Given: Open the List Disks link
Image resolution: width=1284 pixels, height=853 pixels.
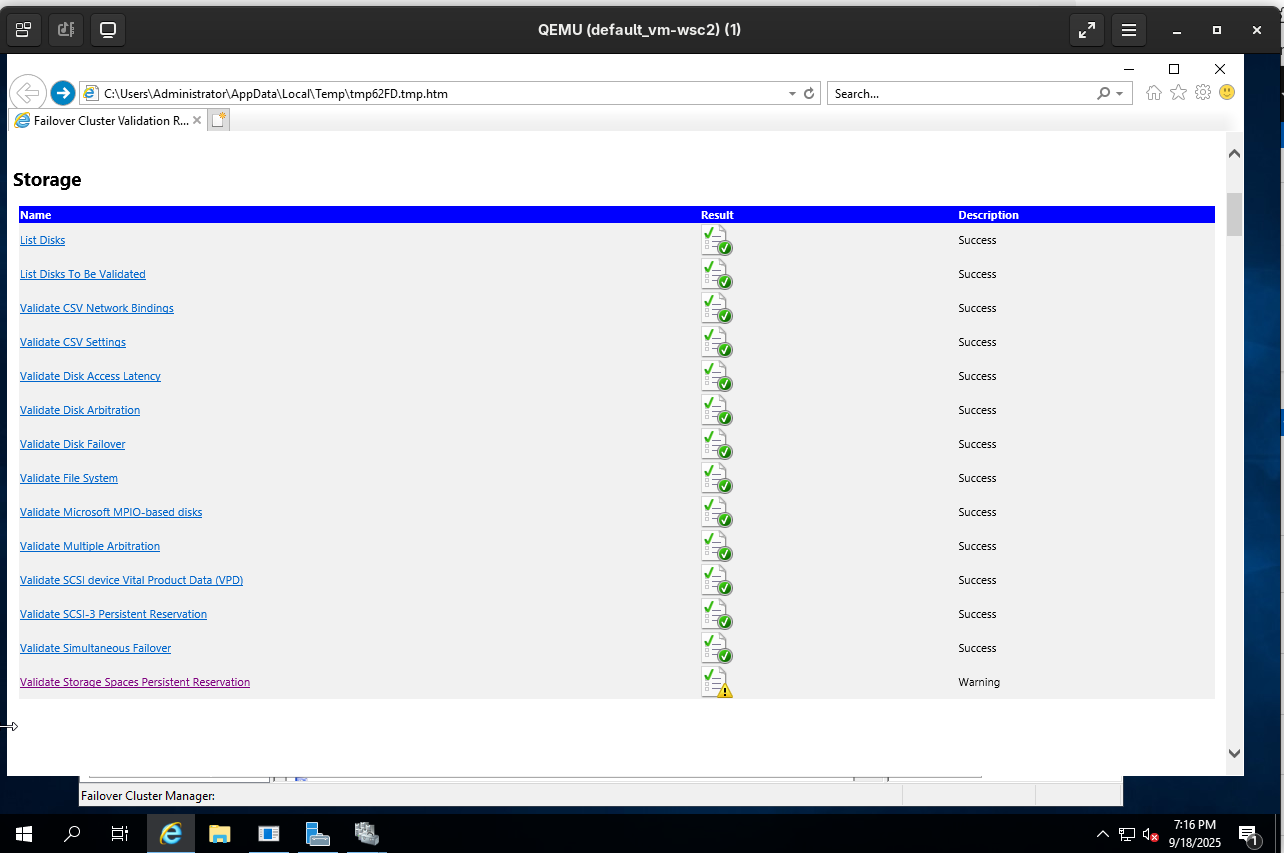Looking at the screenshot, I should (x=42, y=240).
